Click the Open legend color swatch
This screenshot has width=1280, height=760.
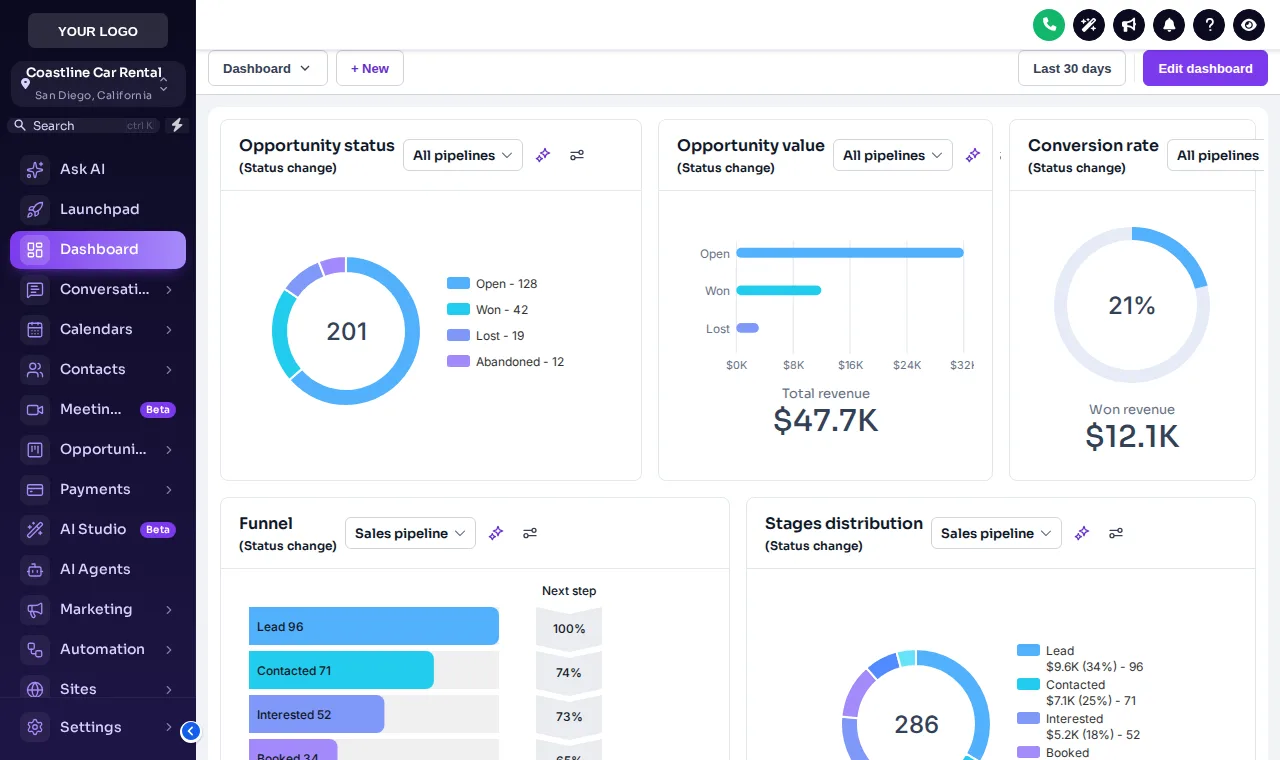pos(458,283)
